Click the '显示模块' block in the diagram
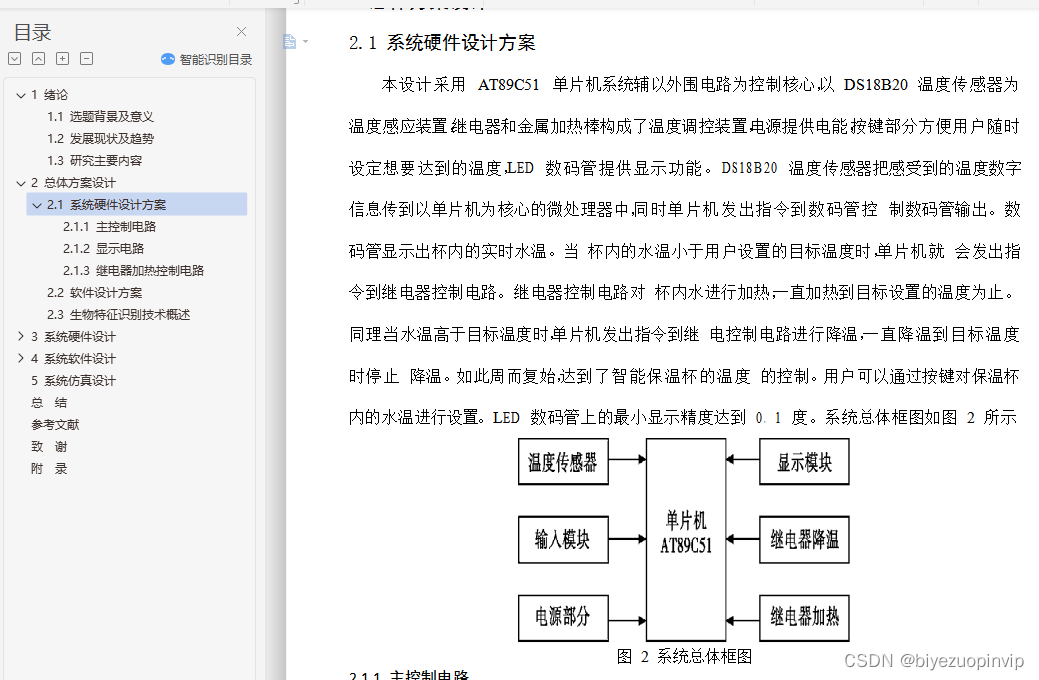Screen dimensions: 1039x680 tap(804, 462)
